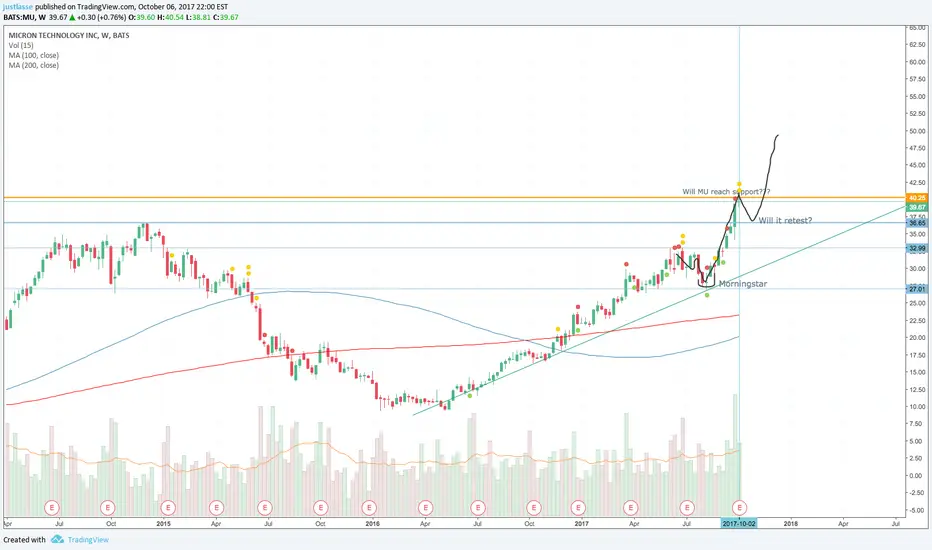Screen dimensions: 932x550
Task: Click the earnings E marker at Jul 2017
Action: [687, 508]
